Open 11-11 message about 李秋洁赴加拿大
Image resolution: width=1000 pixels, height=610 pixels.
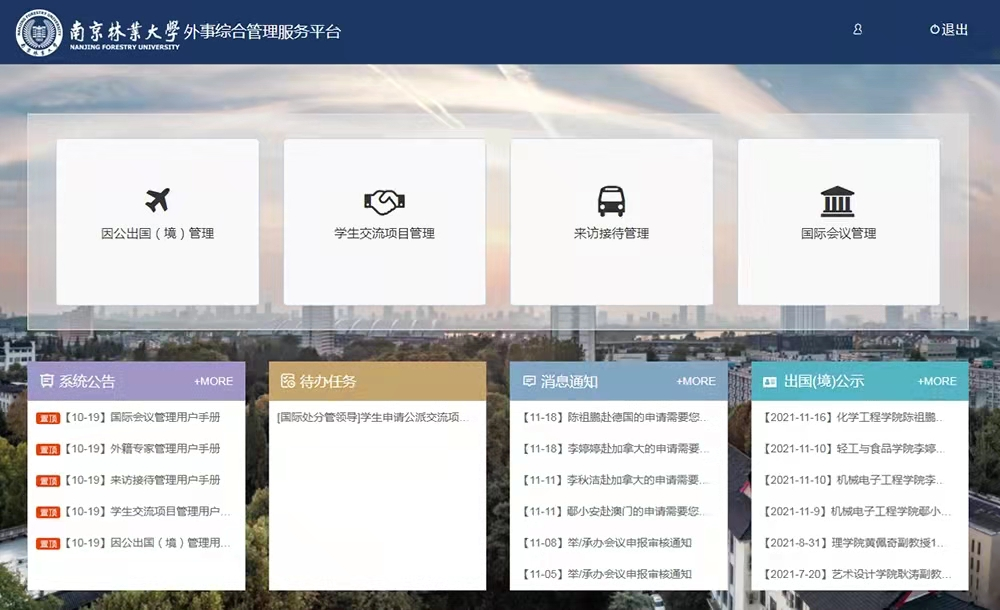(615, 480)
